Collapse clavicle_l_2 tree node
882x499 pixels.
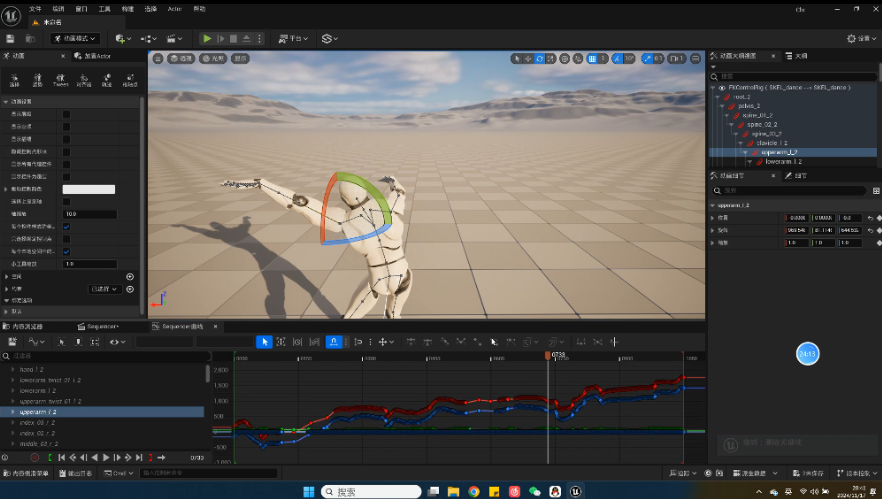741,143
